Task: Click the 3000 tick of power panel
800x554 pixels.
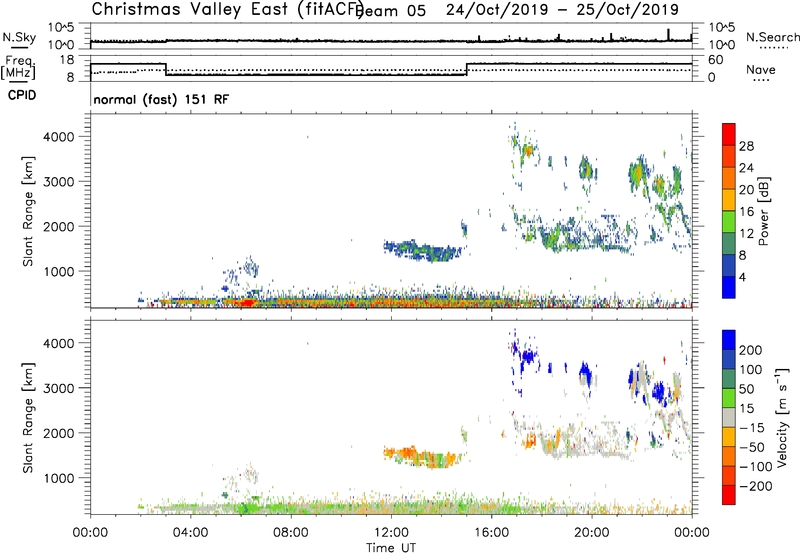Action: click(59, 182)
